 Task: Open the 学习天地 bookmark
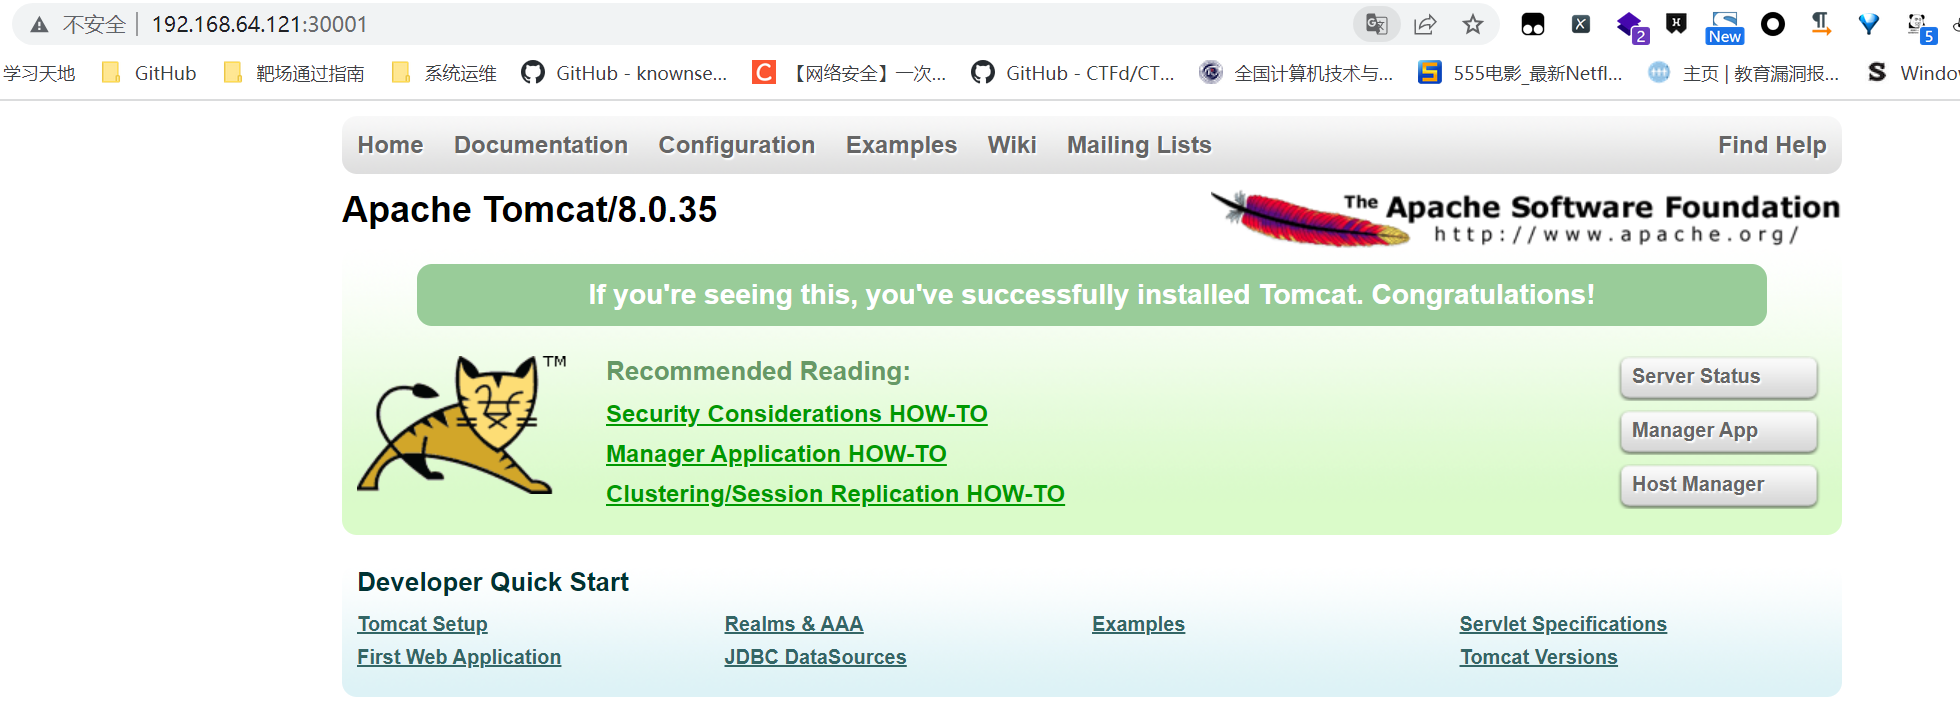click(x=38, y=72)
